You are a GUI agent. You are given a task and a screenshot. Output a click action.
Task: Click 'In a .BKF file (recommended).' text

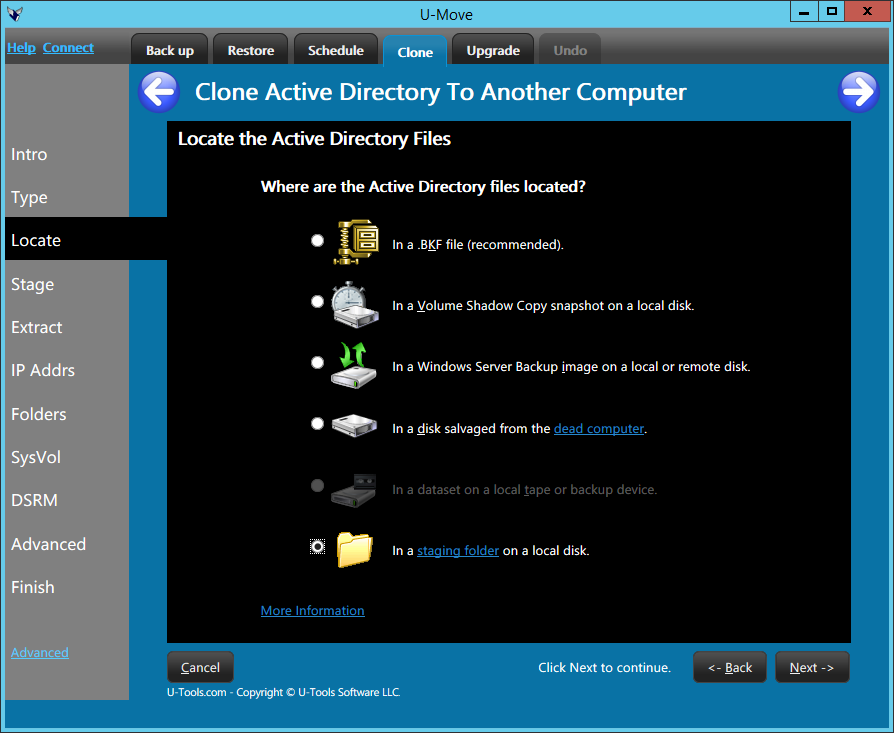click(478, 245)
